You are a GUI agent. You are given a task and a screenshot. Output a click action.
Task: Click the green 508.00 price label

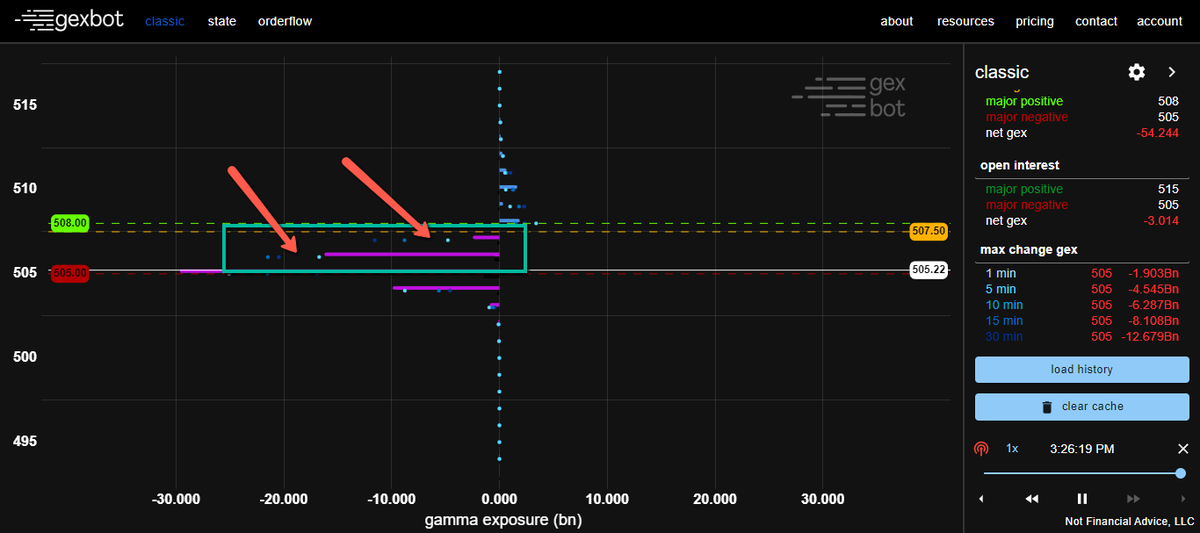(x=70, y=223)
